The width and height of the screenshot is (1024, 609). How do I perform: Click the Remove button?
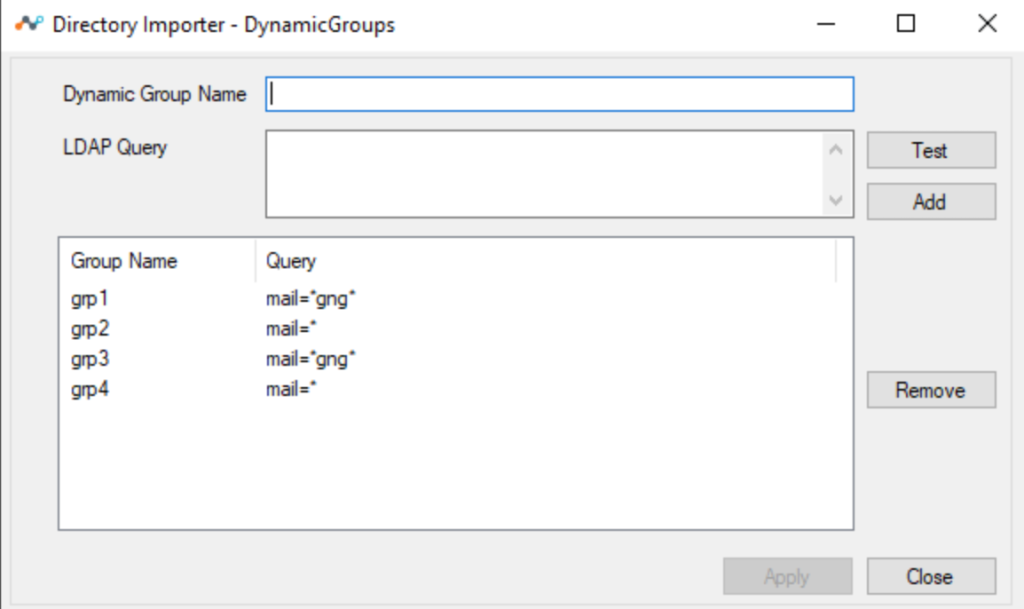[x=931, y=390]
